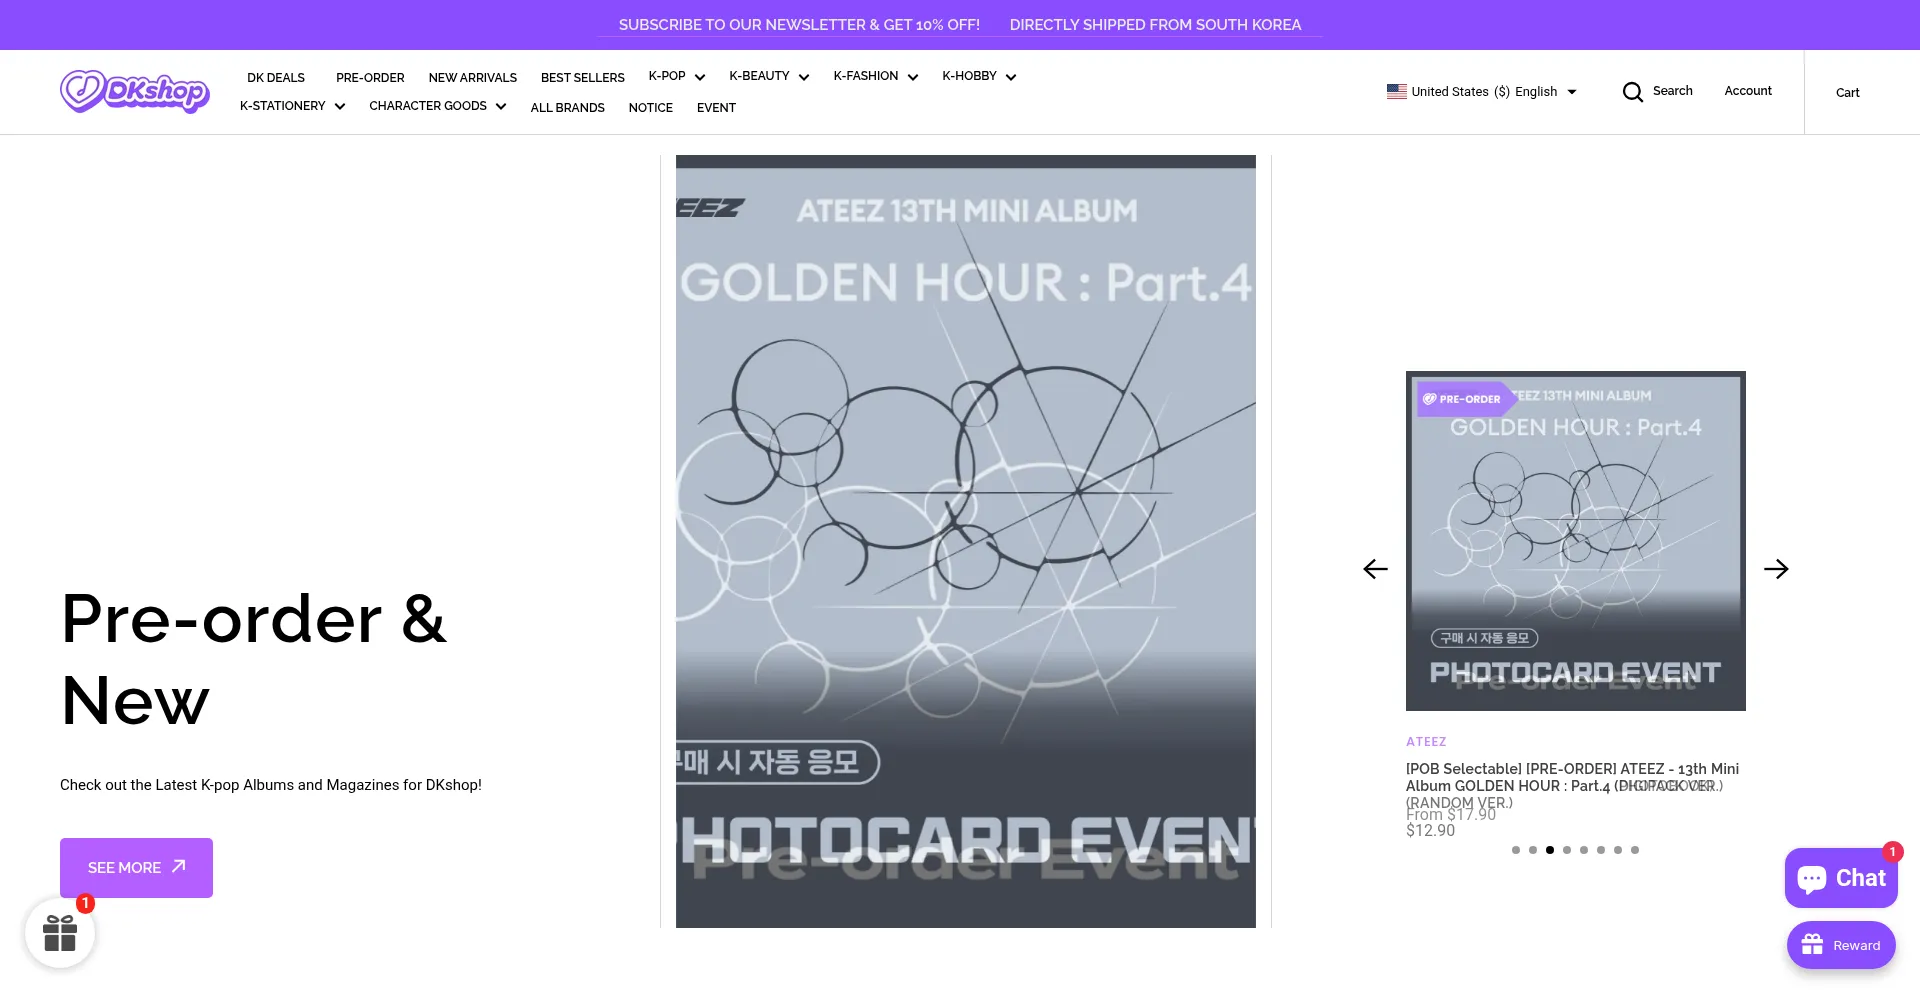1920x993 pixels.
Task: Select the fourth carousel dot
Action: [1567, 850]
